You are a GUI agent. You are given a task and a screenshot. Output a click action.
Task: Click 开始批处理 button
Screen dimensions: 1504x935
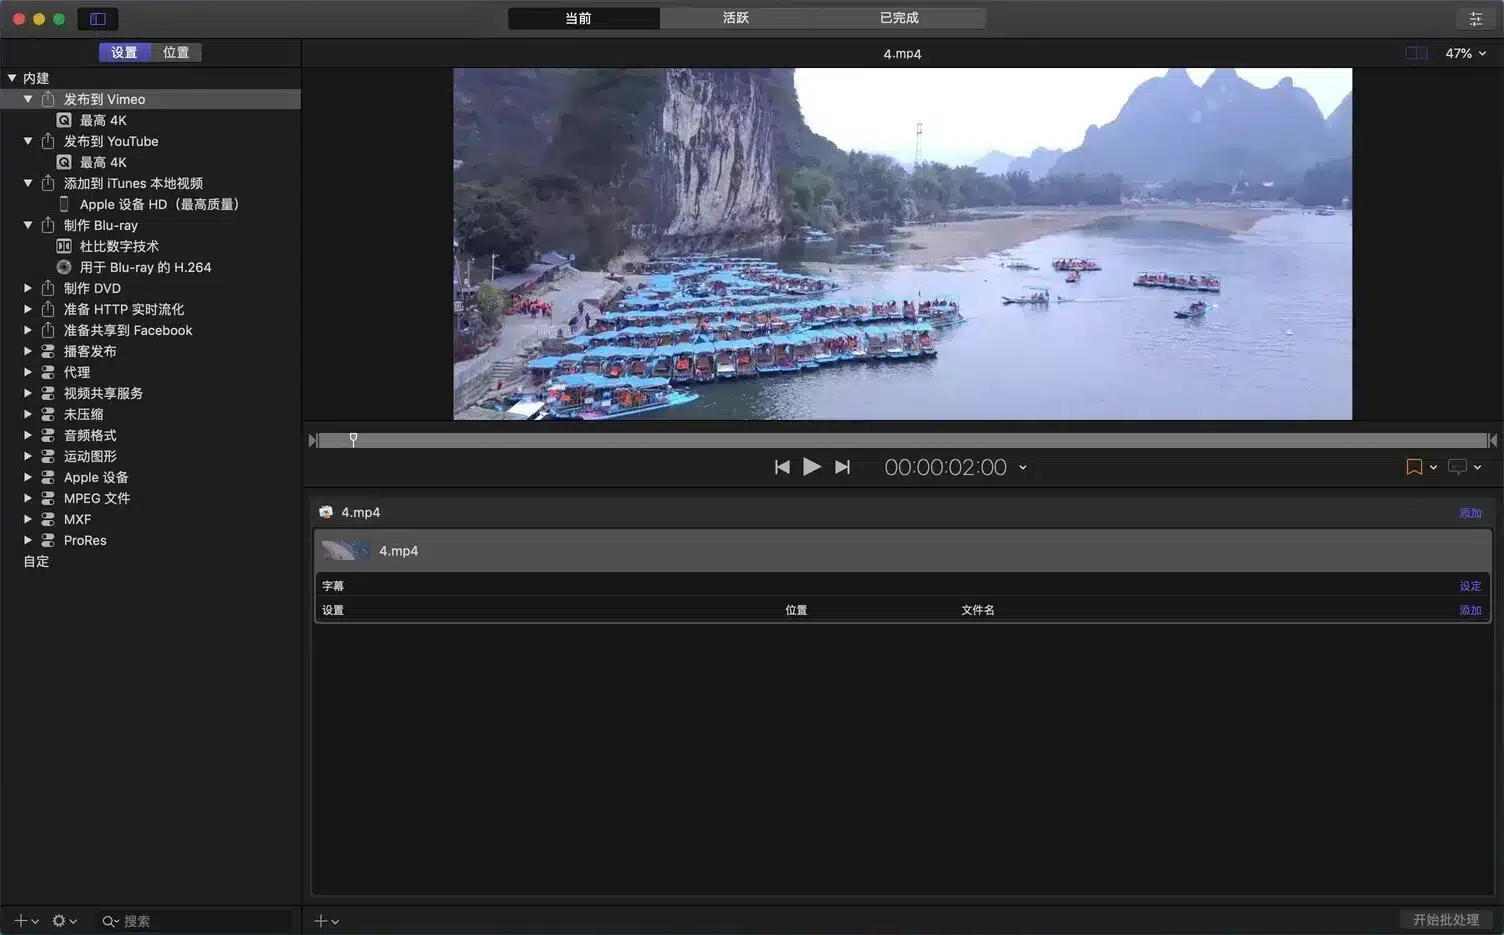point(1445,920)
